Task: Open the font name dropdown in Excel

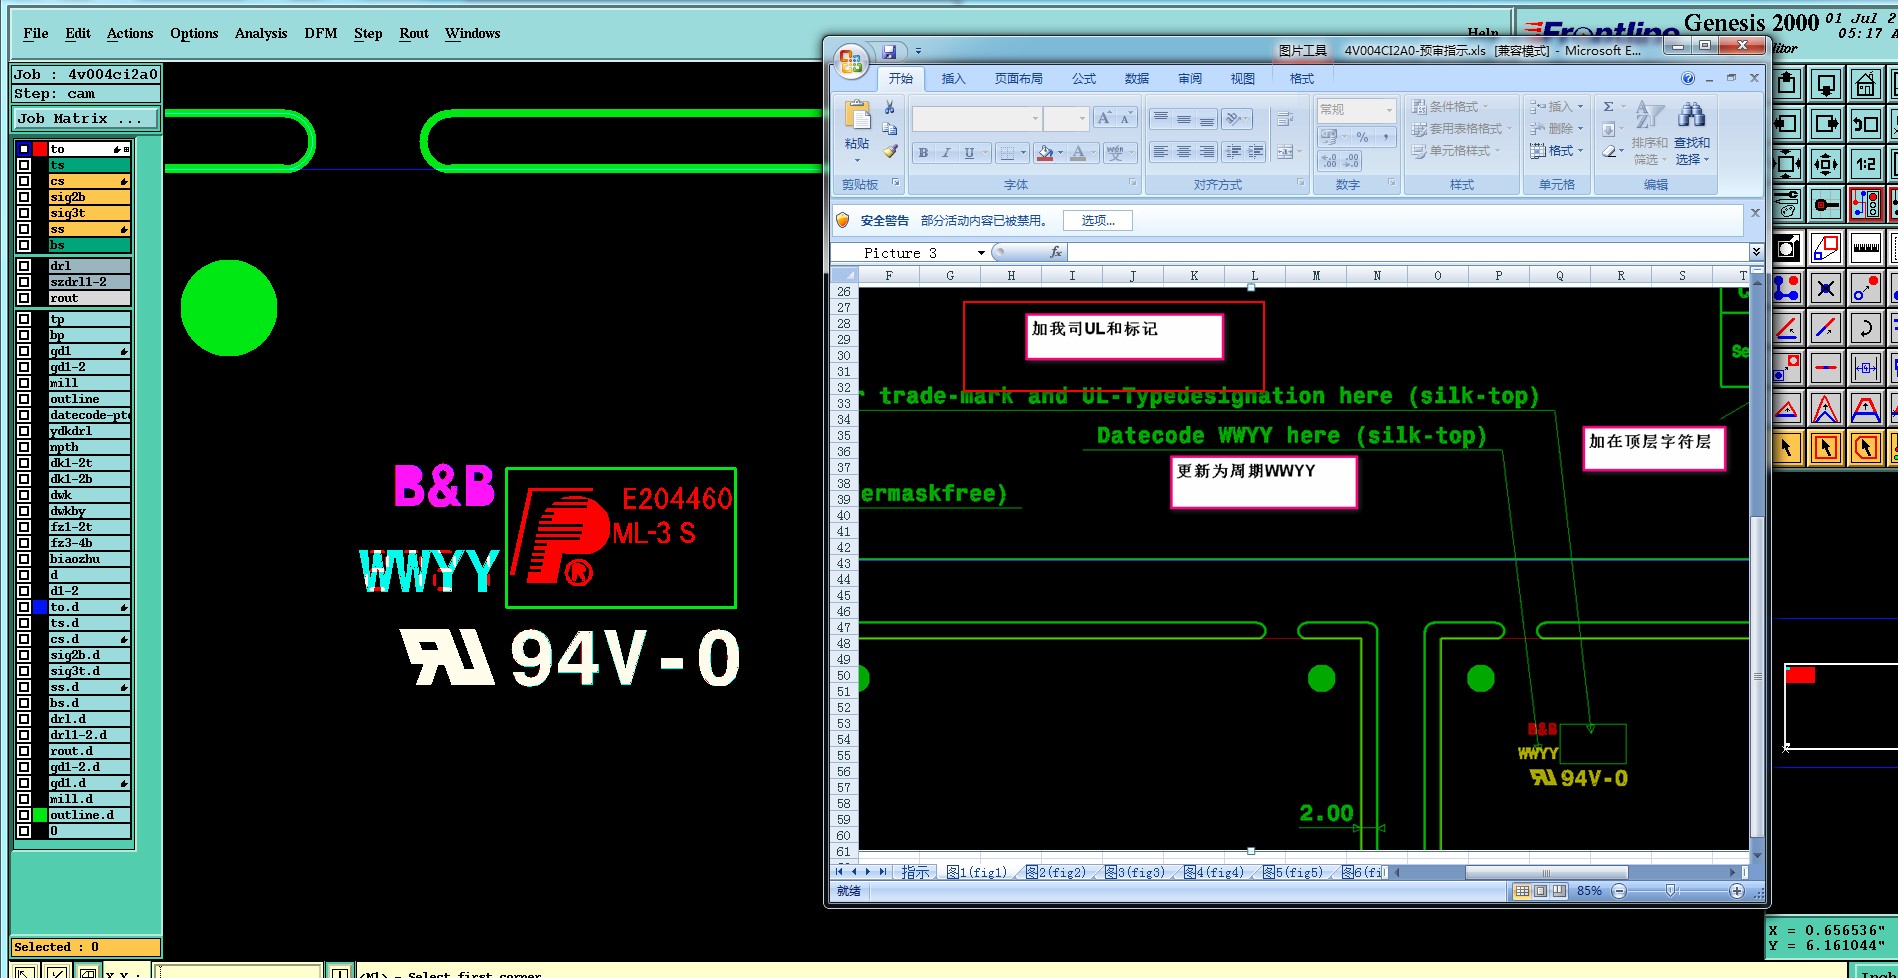Action: (1035, 119)
